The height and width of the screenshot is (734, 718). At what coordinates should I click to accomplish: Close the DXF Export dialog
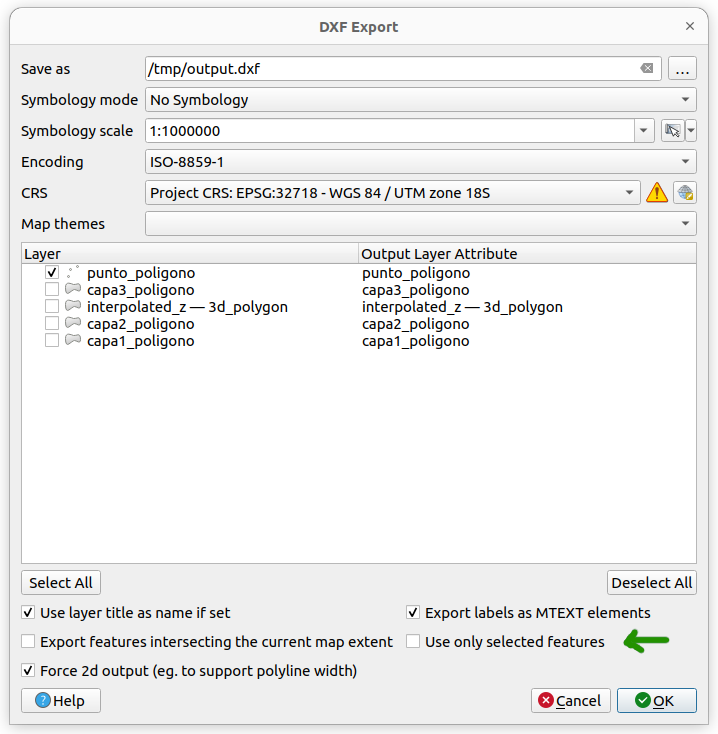click(x=689, y=26)
